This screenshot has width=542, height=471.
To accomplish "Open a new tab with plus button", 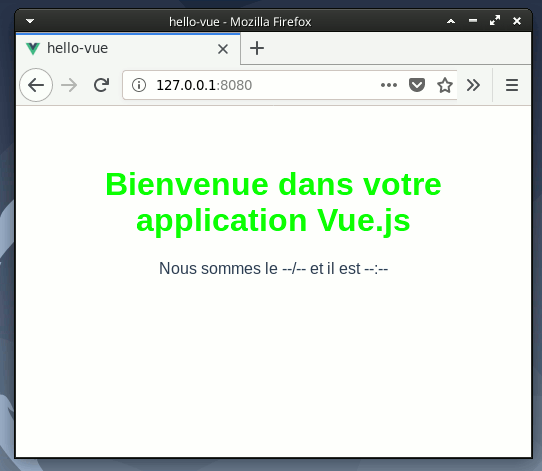I will click(x=257, y=48).
